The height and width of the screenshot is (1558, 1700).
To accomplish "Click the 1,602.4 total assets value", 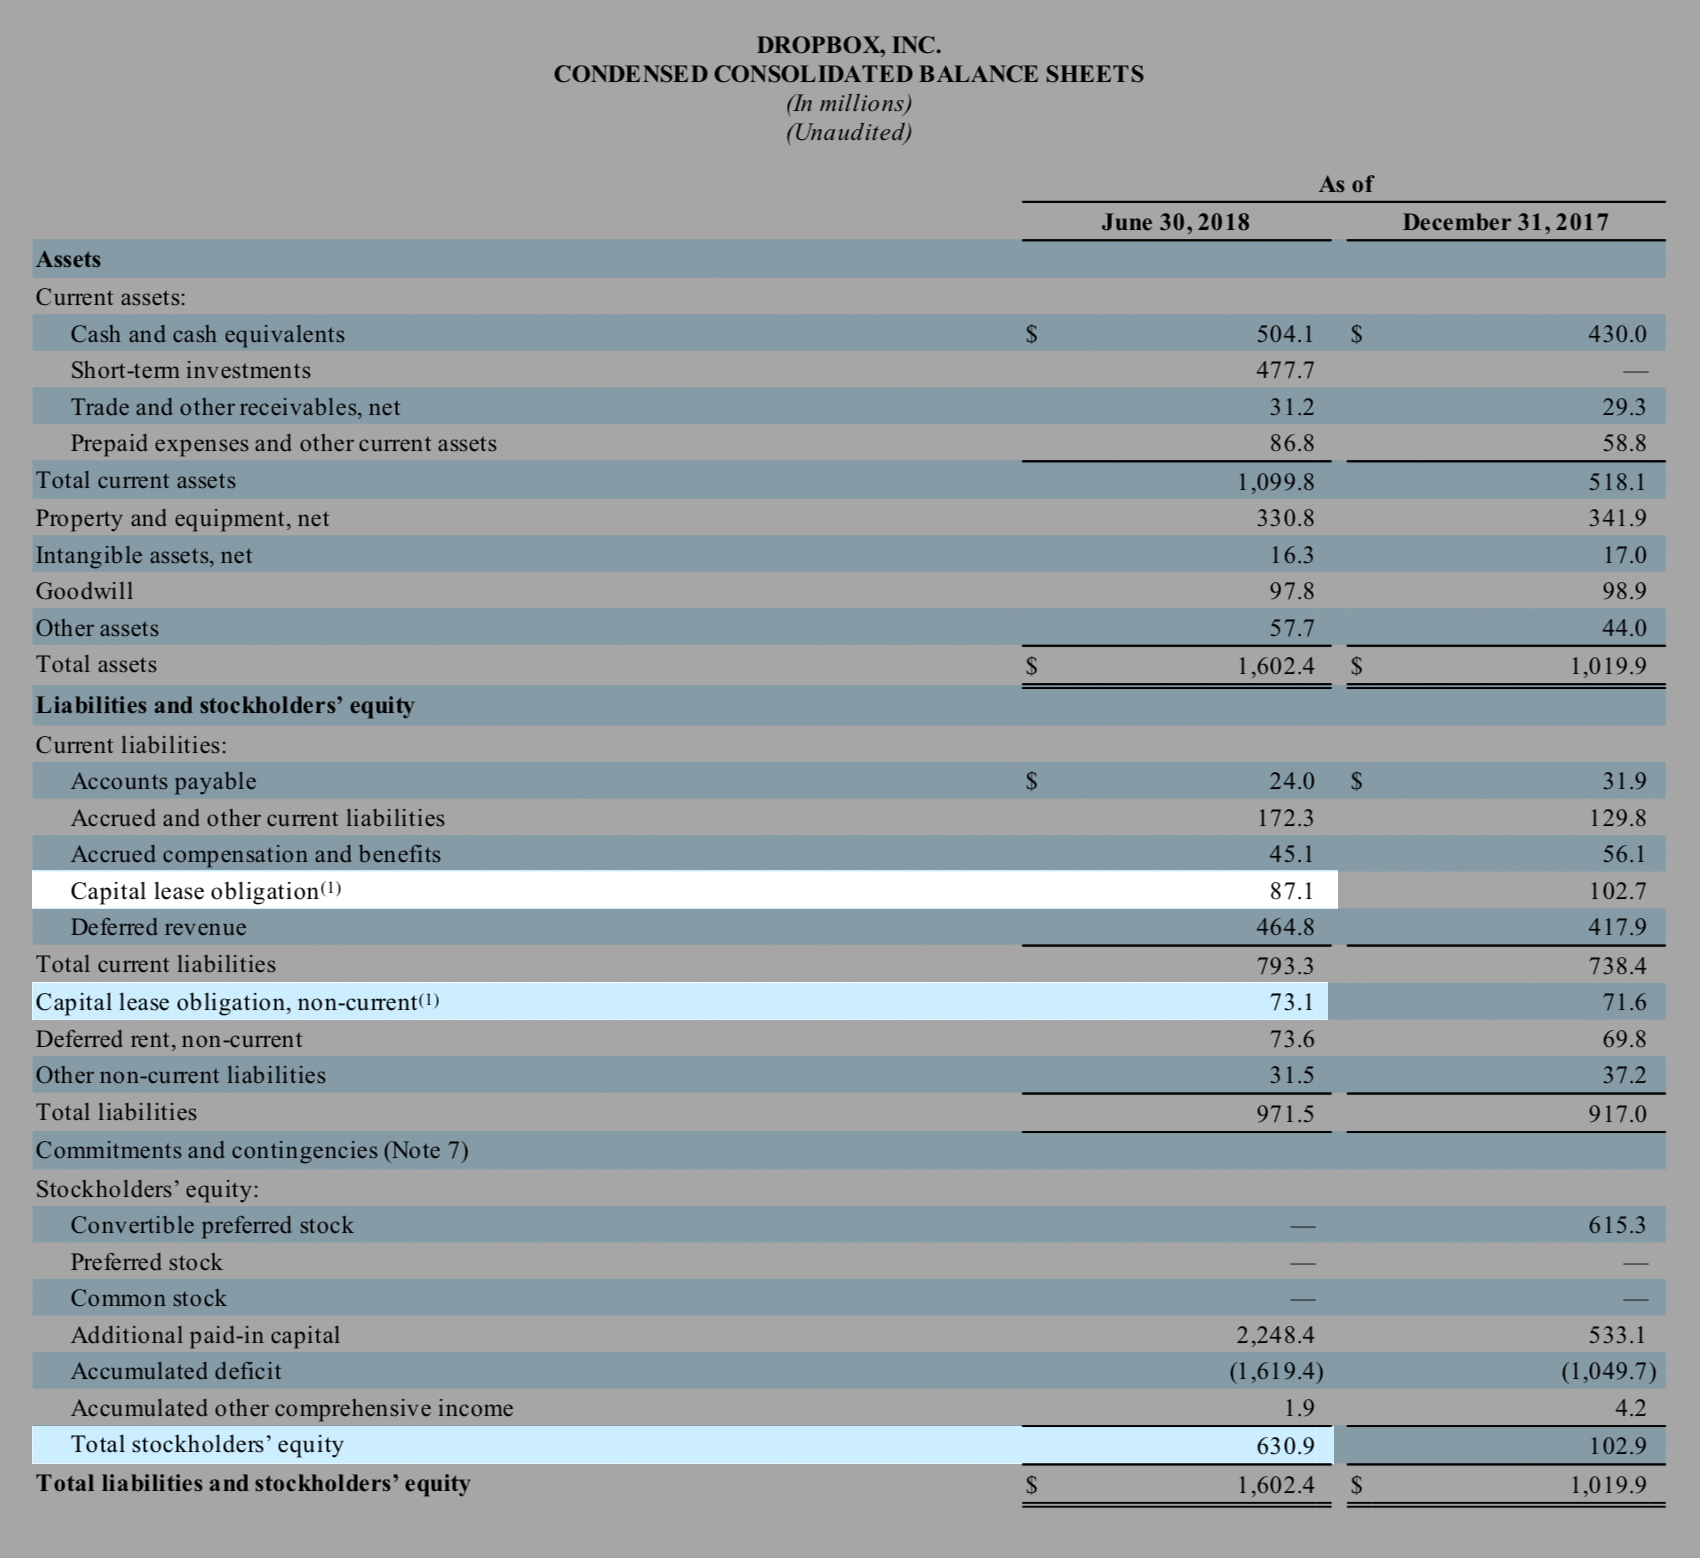I will (x=1276, y=666).
